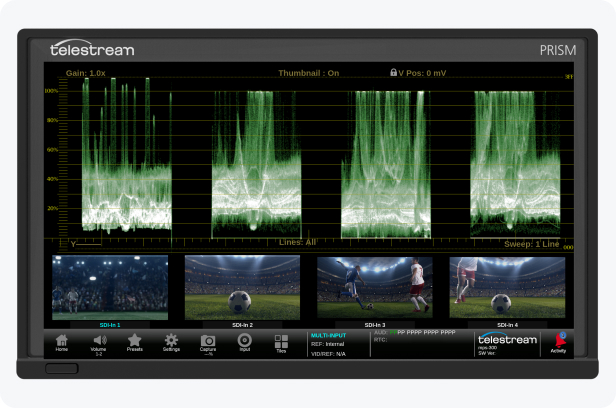
Task: Open the Settings gear
Action: click(171, 342)
